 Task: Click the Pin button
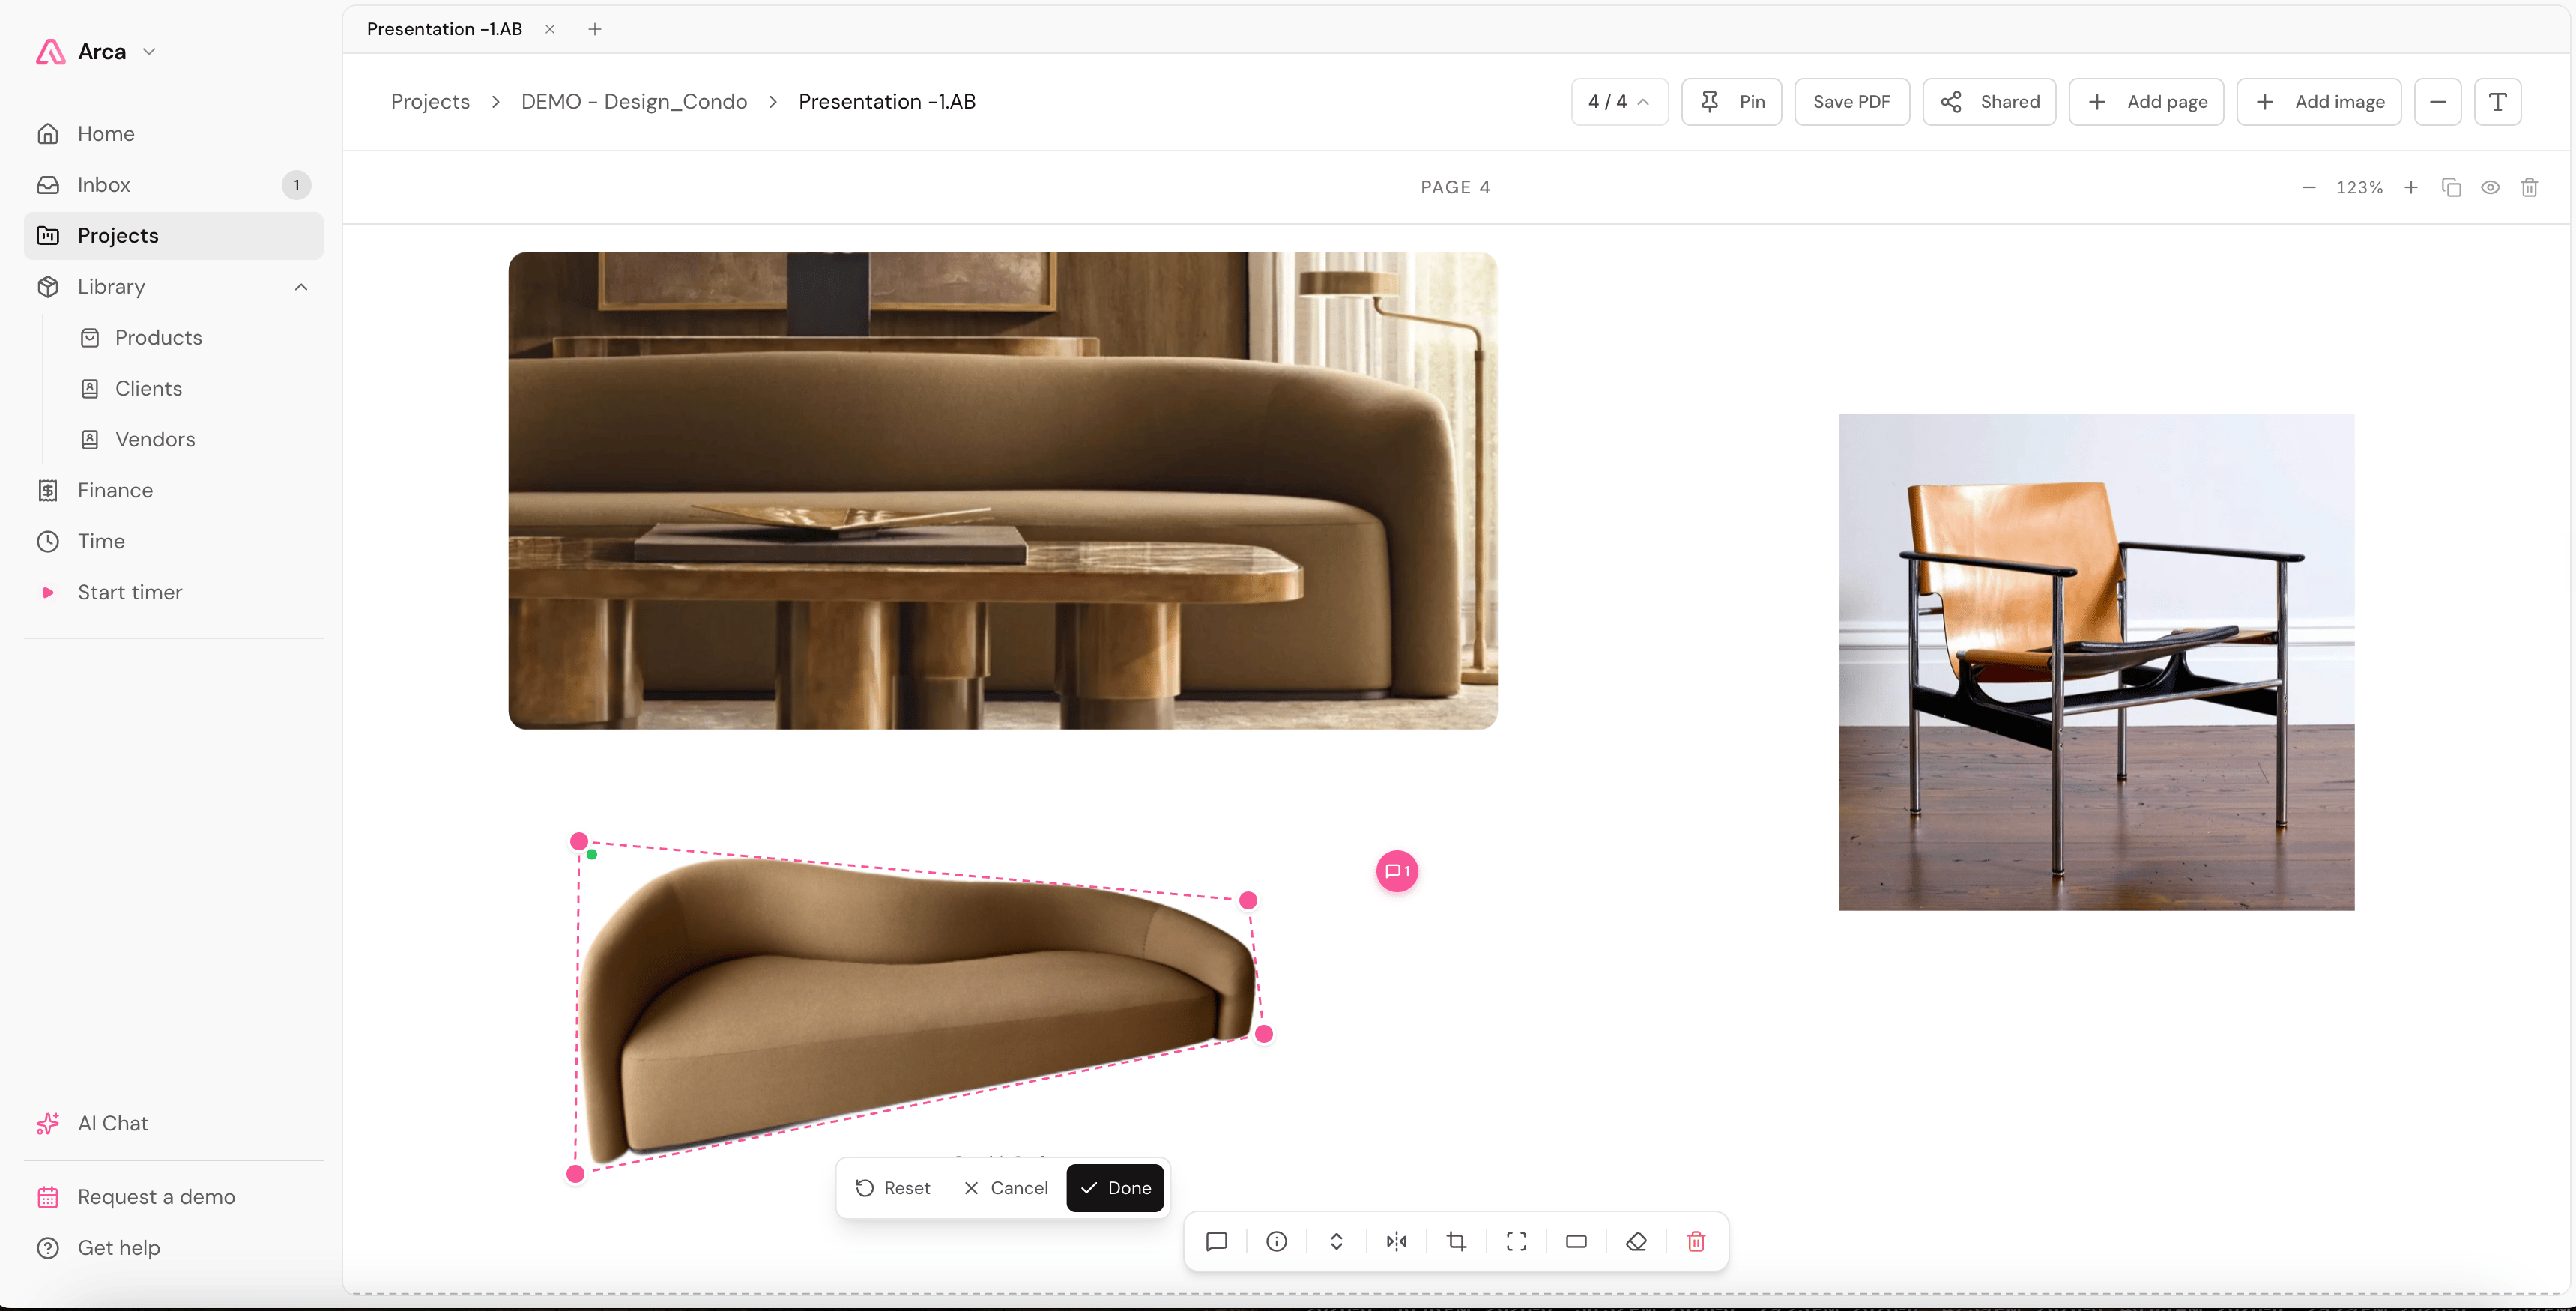click(x=1731, y=102)
